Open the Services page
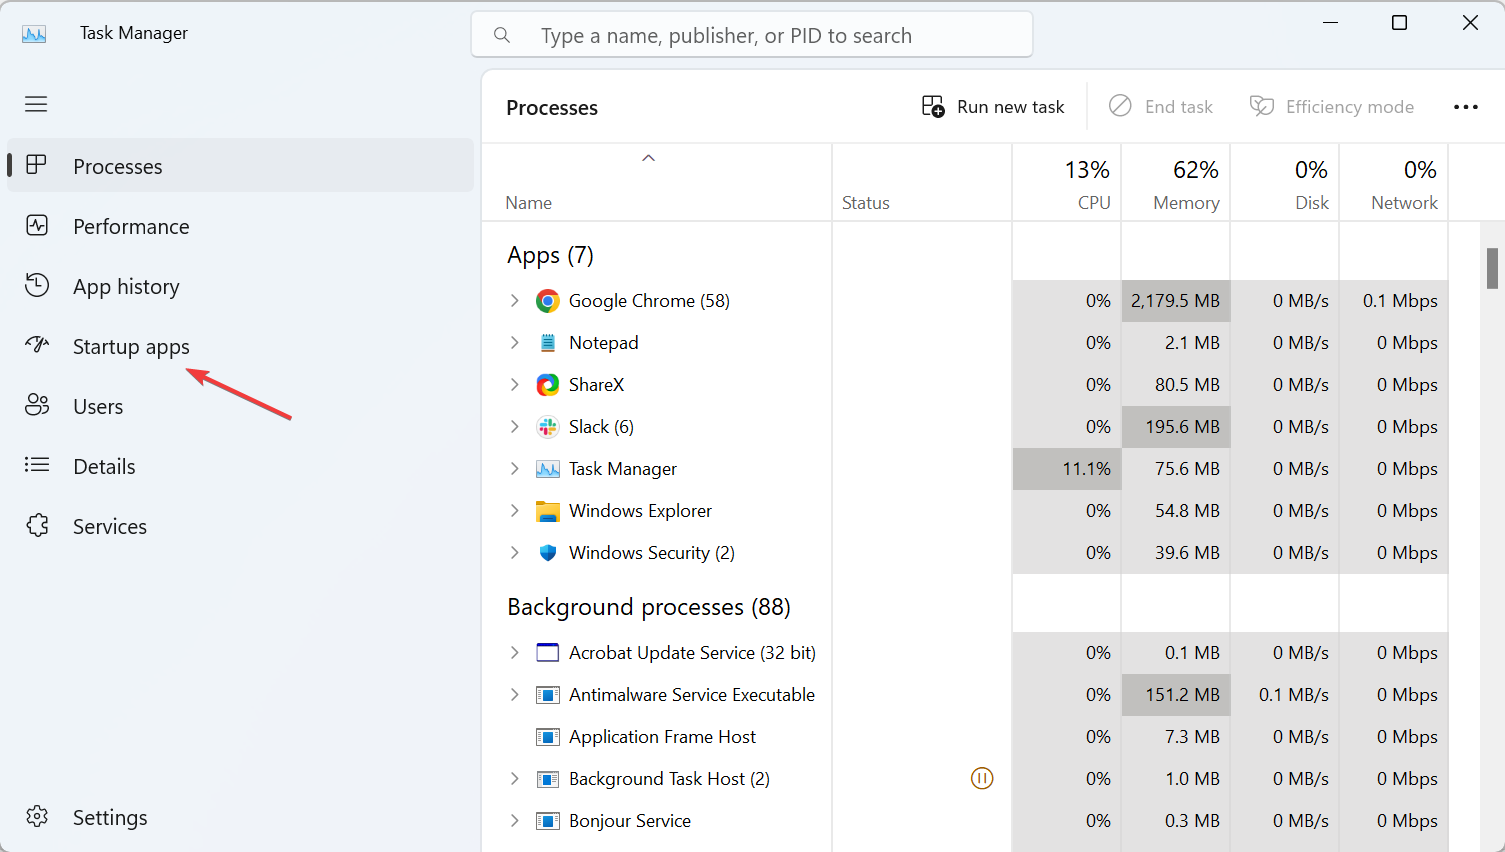 (240, 526)
